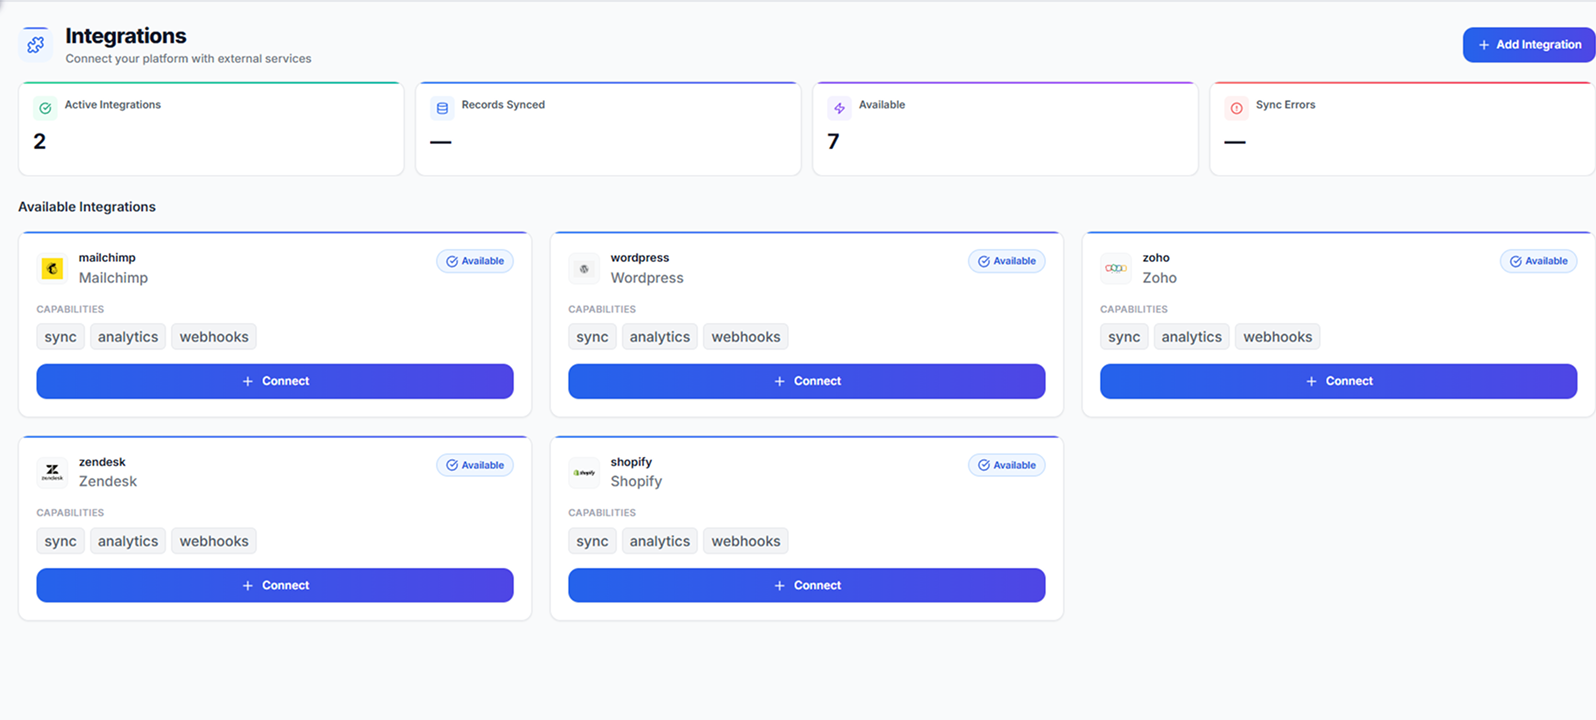Click the Active Integrations count value 2
This screenshot has height=720, width=1596.
point(39,142)
